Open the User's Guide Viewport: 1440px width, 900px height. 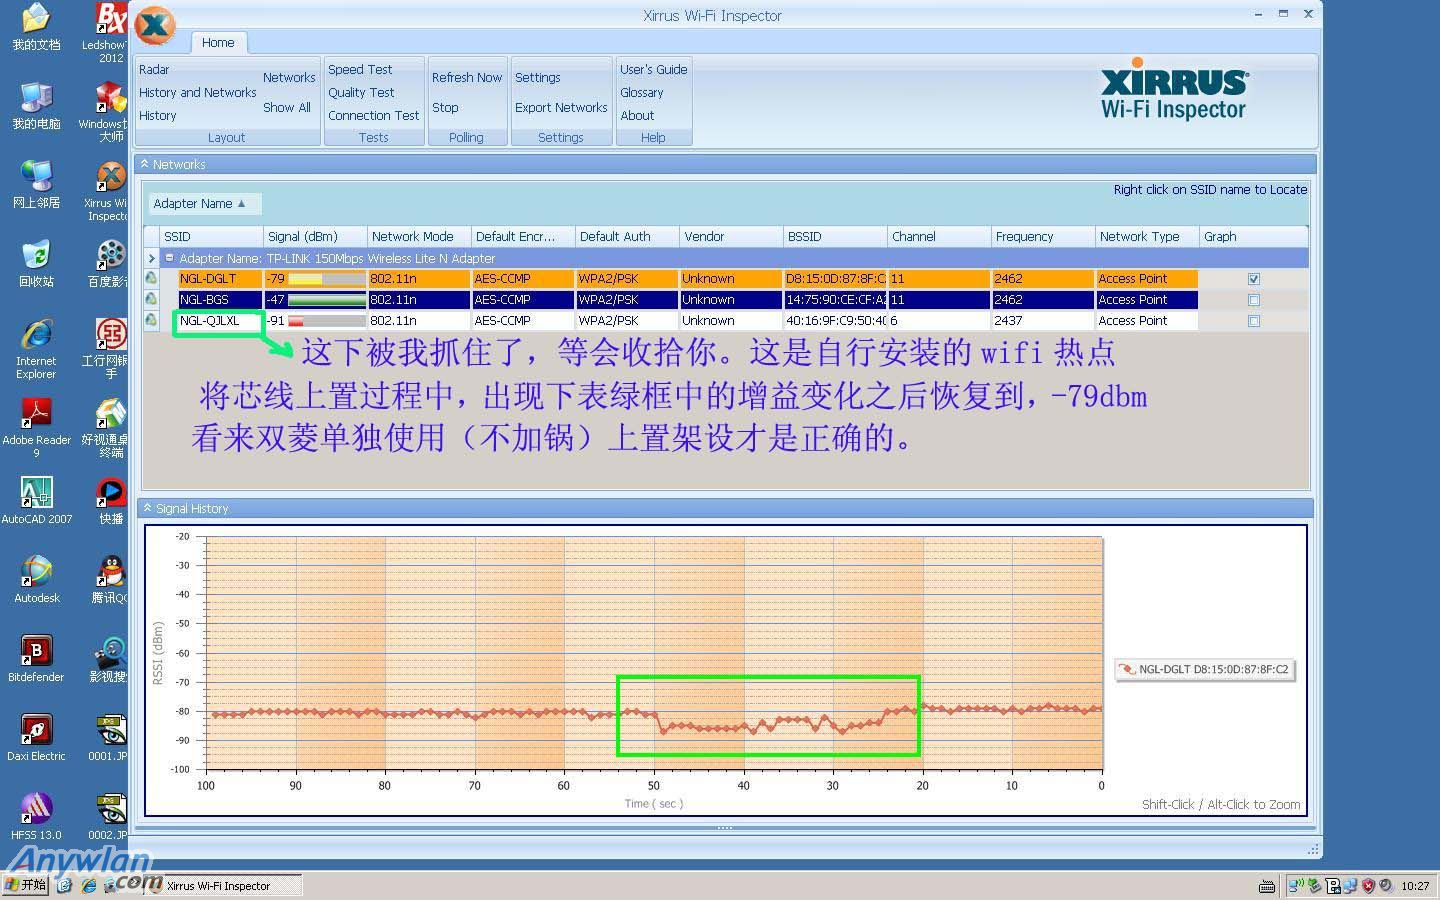pyautogui.click(x=654, y=69)
